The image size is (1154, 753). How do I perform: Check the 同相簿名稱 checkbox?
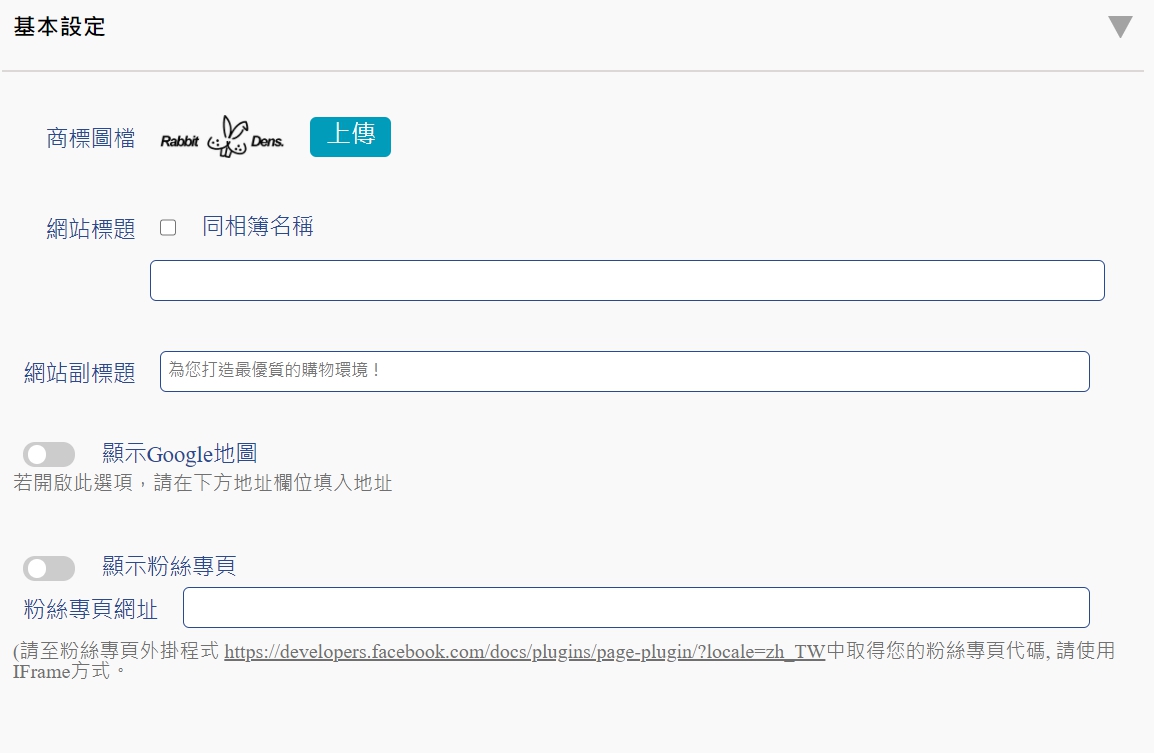tap(168, 227)
